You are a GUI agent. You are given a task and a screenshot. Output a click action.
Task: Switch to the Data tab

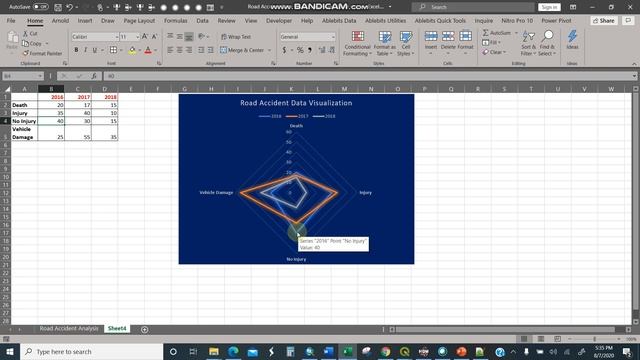[202, 20]
